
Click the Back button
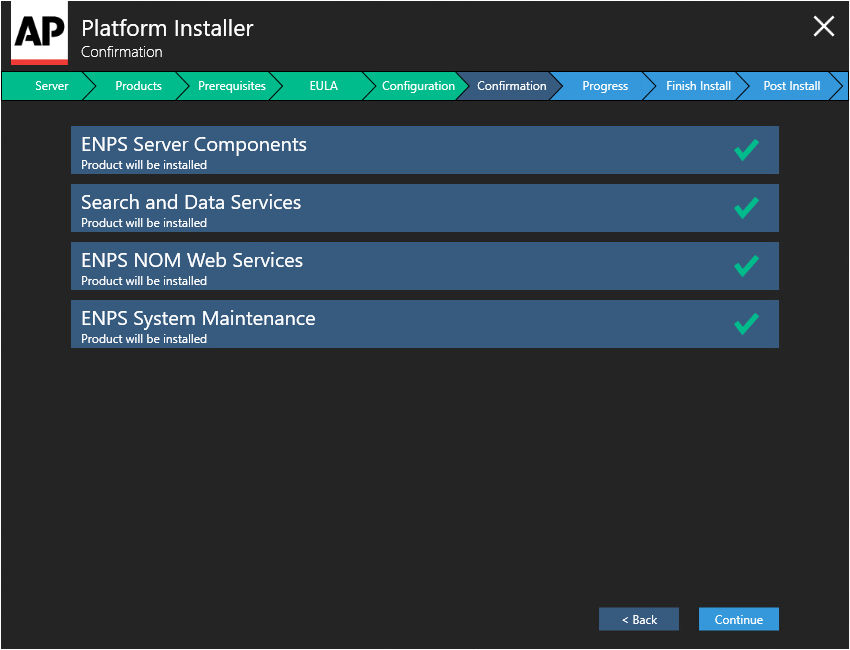coord(639,619)
